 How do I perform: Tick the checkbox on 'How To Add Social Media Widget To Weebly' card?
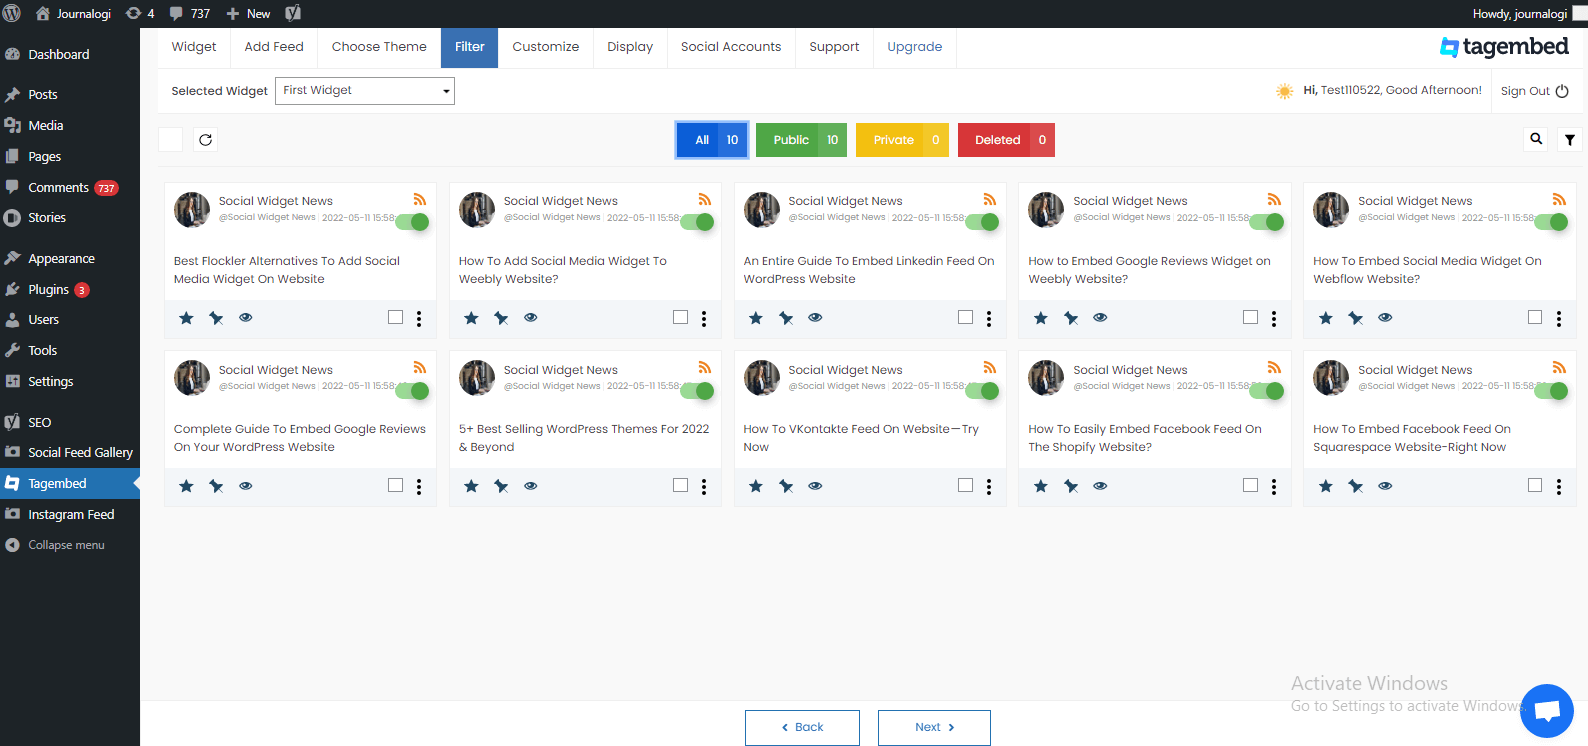[x=680, y=317]
